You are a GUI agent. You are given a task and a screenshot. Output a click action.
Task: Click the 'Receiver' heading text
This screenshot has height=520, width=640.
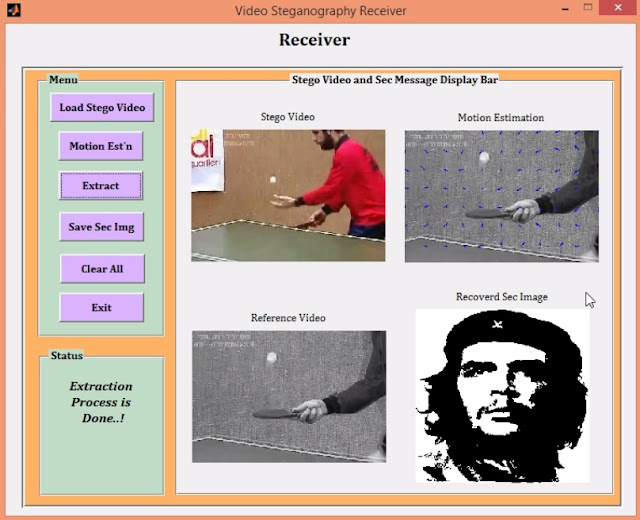pyautogui.click(x=314, y=40)
